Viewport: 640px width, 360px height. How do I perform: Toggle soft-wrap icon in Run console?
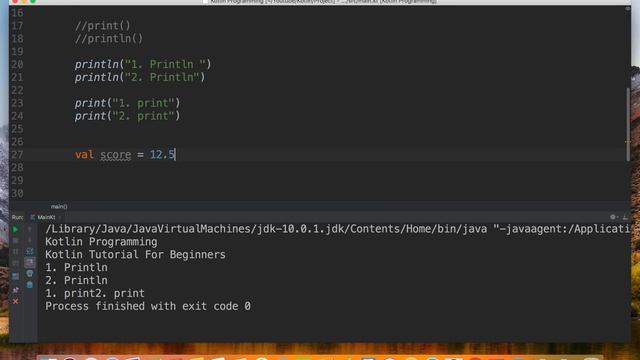click(30, 251)
